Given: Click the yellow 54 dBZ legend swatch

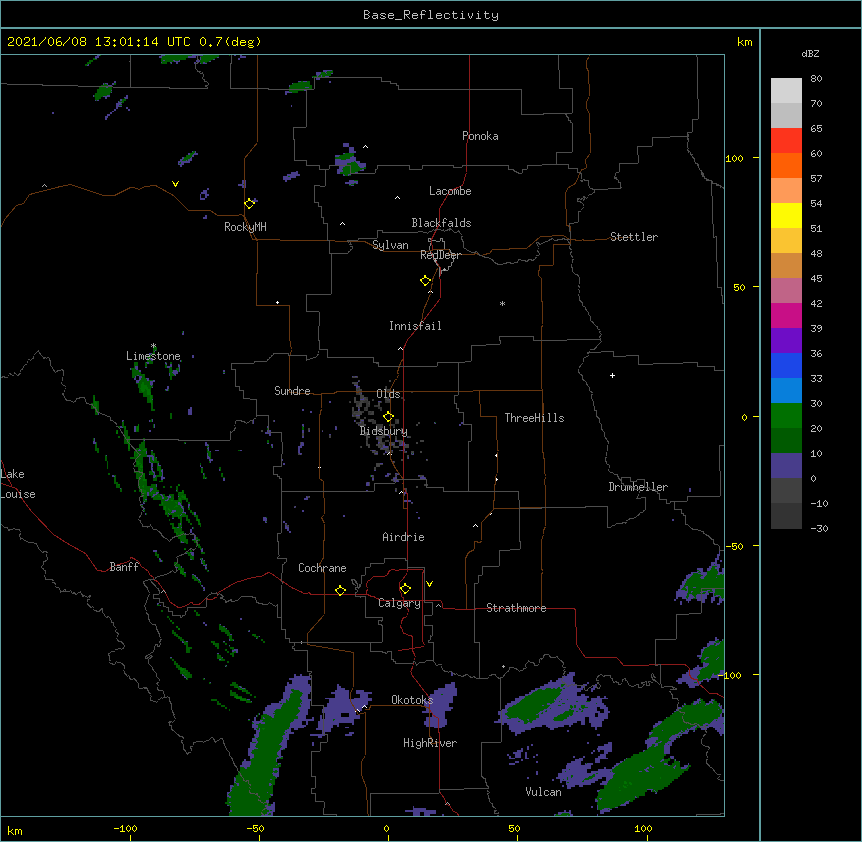Looking at the screenshot, I should tap(786, 215).
